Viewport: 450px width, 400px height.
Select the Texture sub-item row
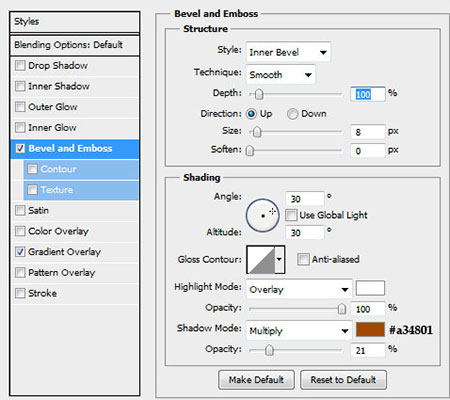[81, 190]
